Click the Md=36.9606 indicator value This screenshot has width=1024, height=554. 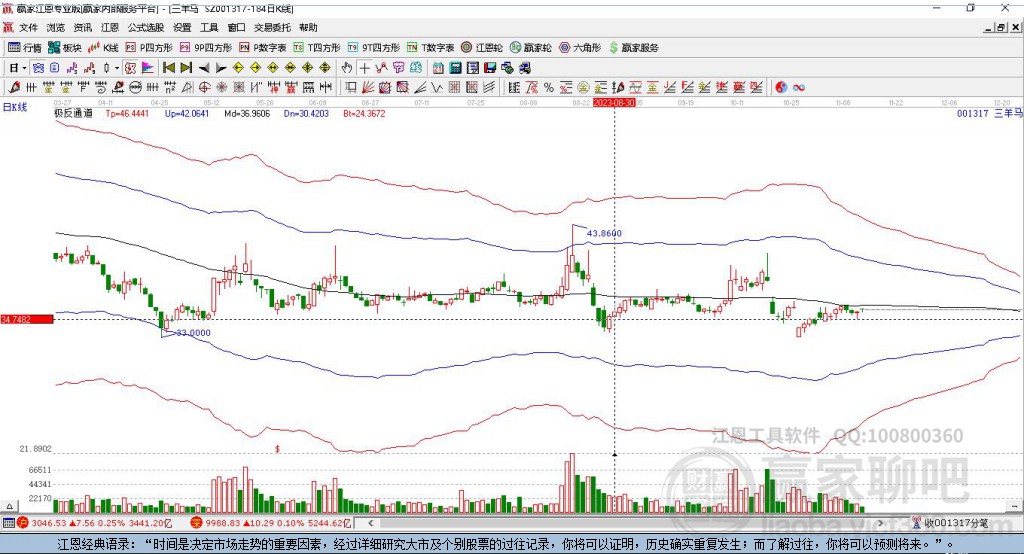click(247, 113)
